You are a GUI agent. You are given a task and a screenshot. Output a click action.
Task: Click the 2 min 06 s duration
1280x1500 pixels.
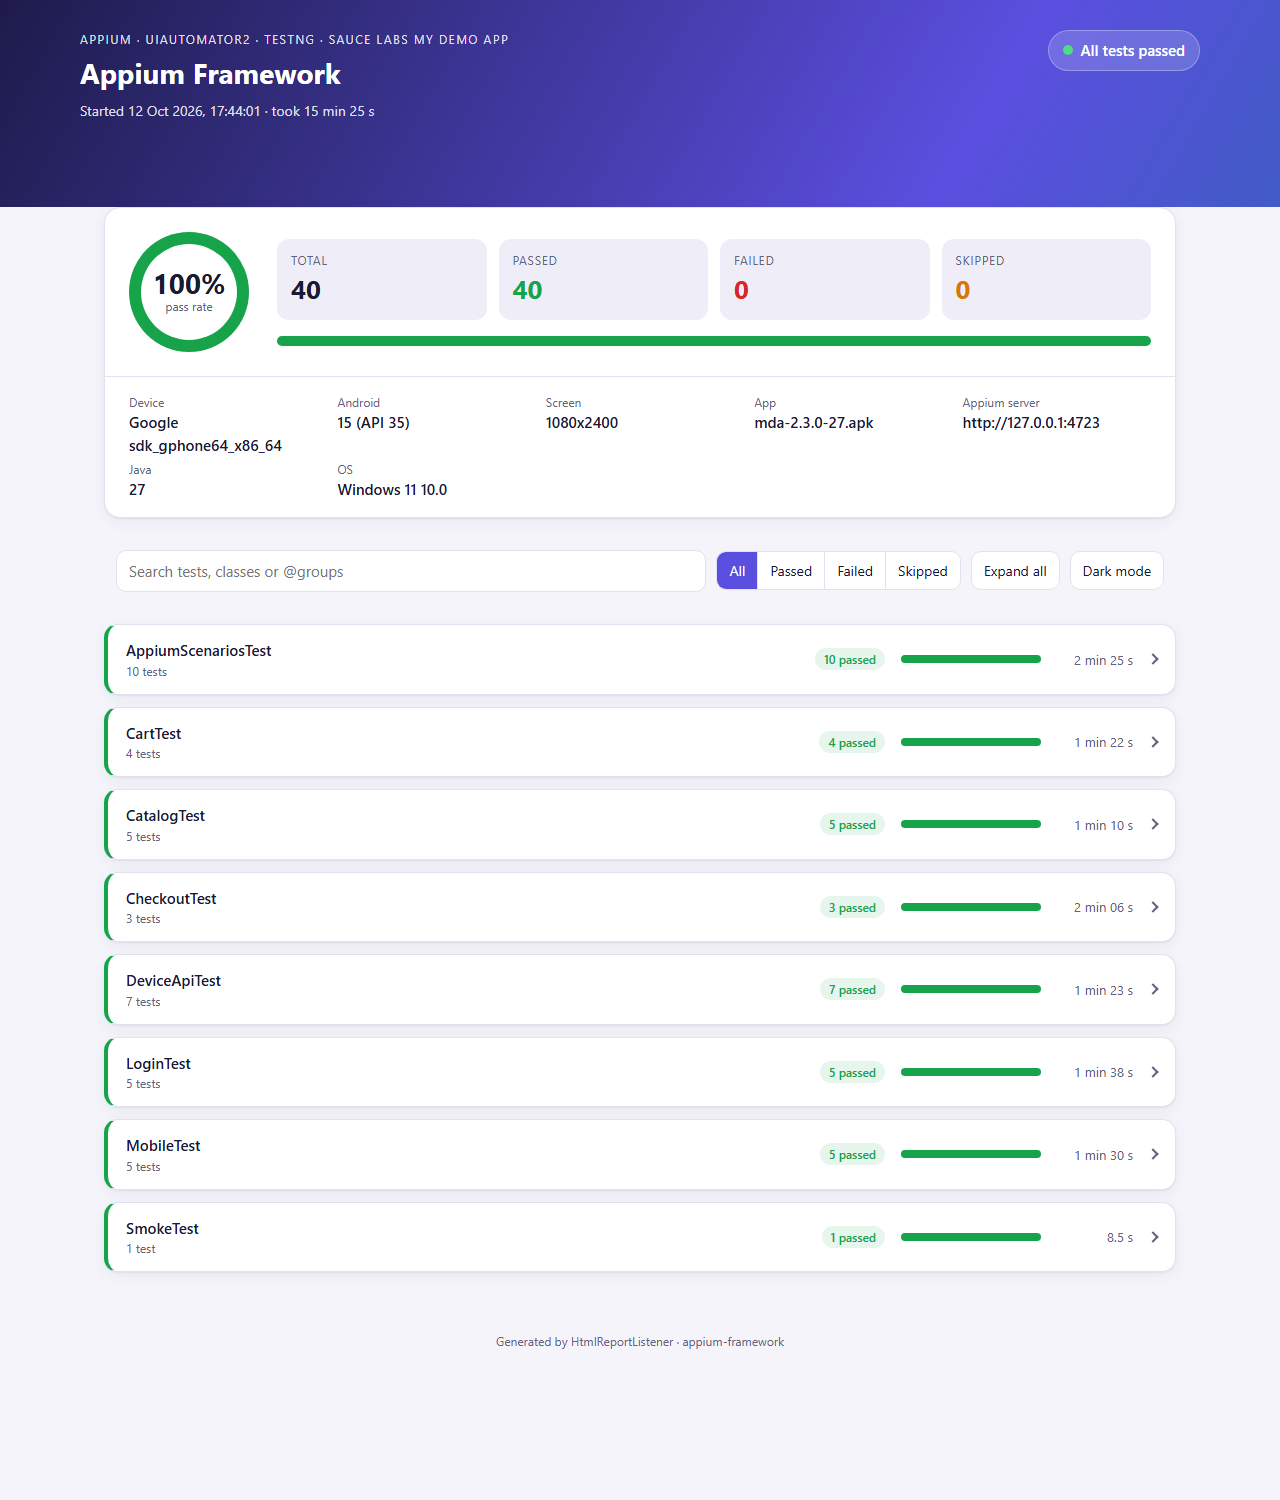[x=1103, y=907]
